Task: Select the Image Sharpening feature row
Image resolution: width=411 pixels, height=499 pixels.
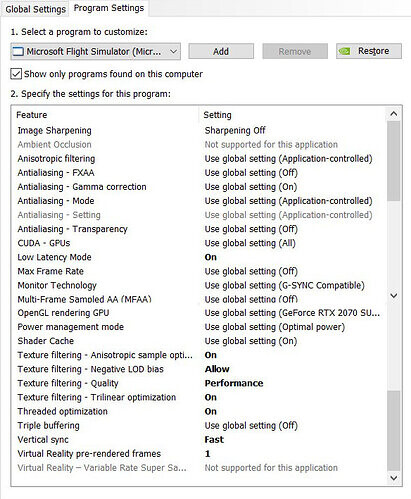Action: coord(54,130)
